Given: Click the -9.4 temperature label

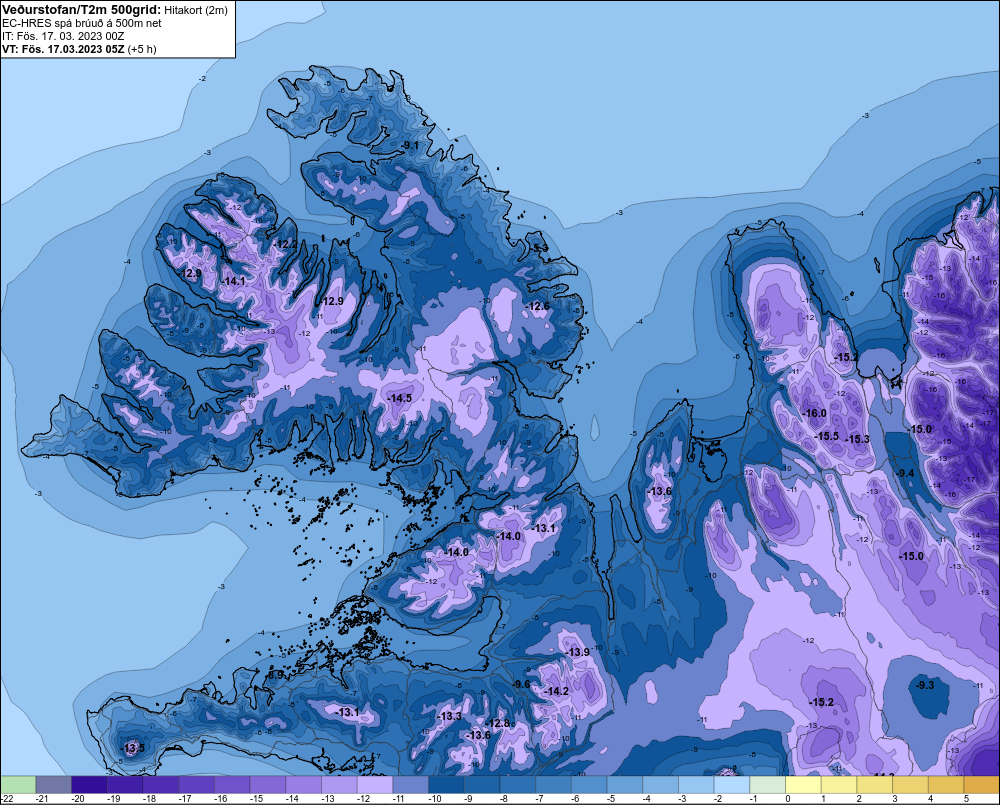Looking at the screenshot, I should (x=905, y=473).
